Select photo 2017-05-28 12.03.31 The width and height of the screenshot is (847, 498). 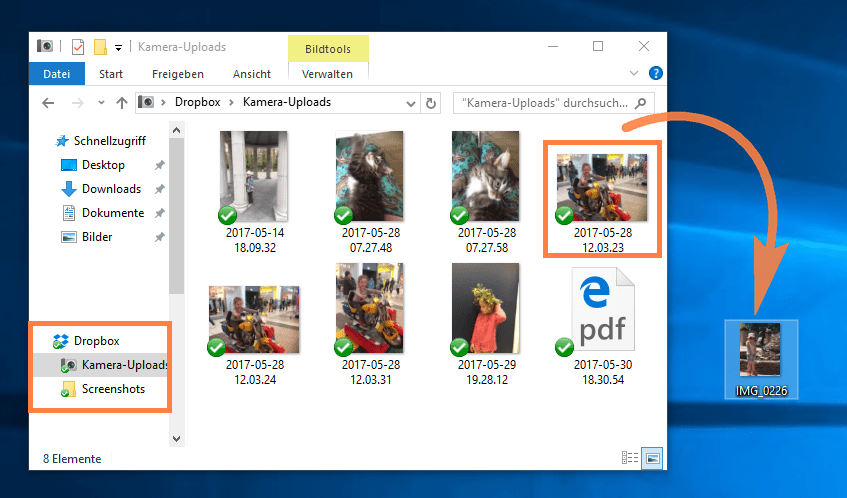coord(371,325)
